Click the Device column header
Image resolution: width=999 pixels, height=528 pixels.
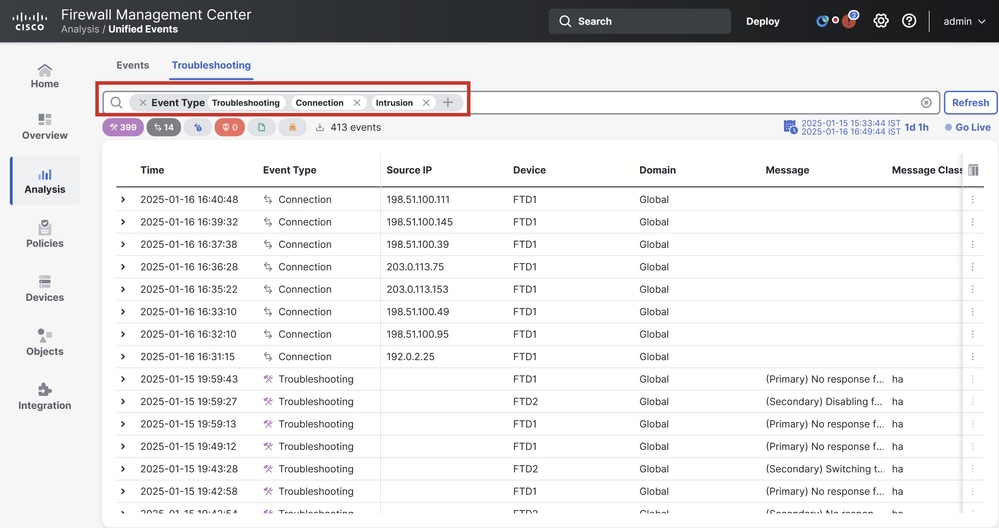coord(529,170)
